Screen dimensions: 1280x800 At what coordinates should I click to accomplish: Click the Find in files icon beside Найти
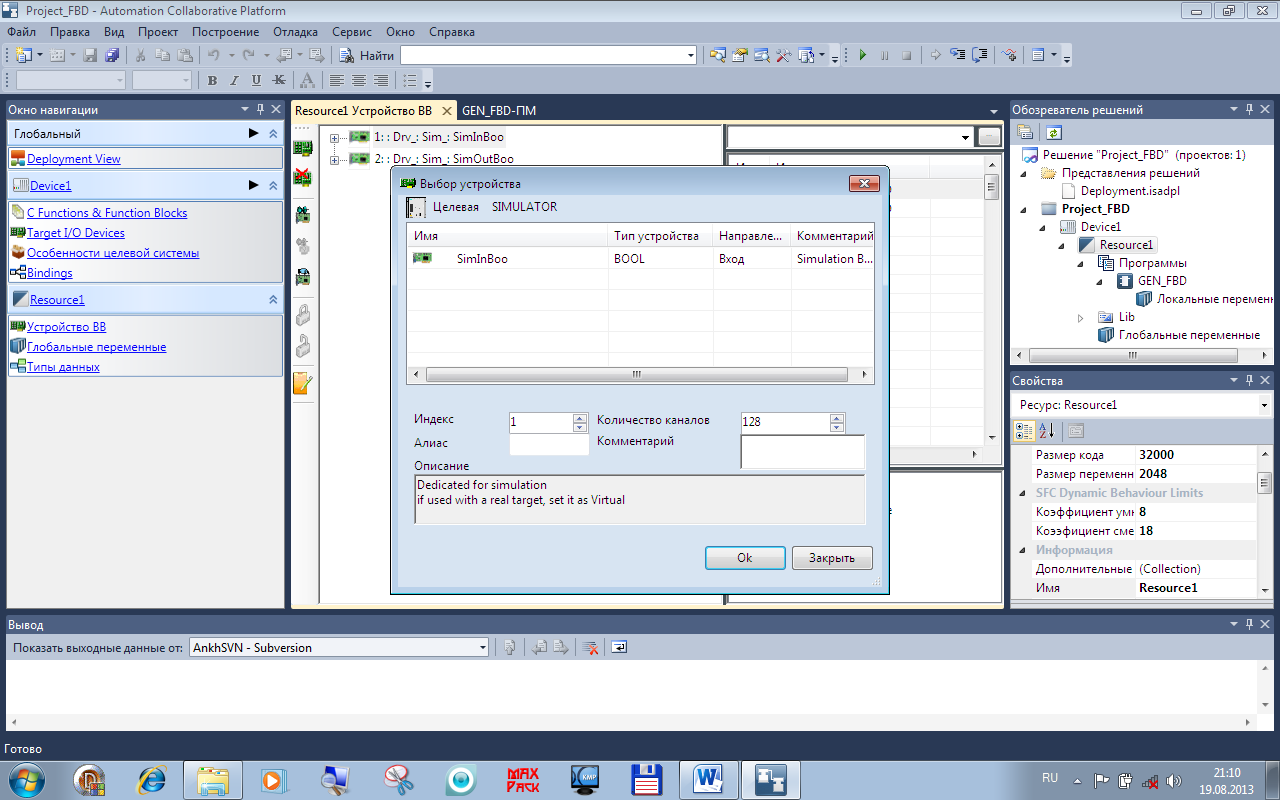347,56
